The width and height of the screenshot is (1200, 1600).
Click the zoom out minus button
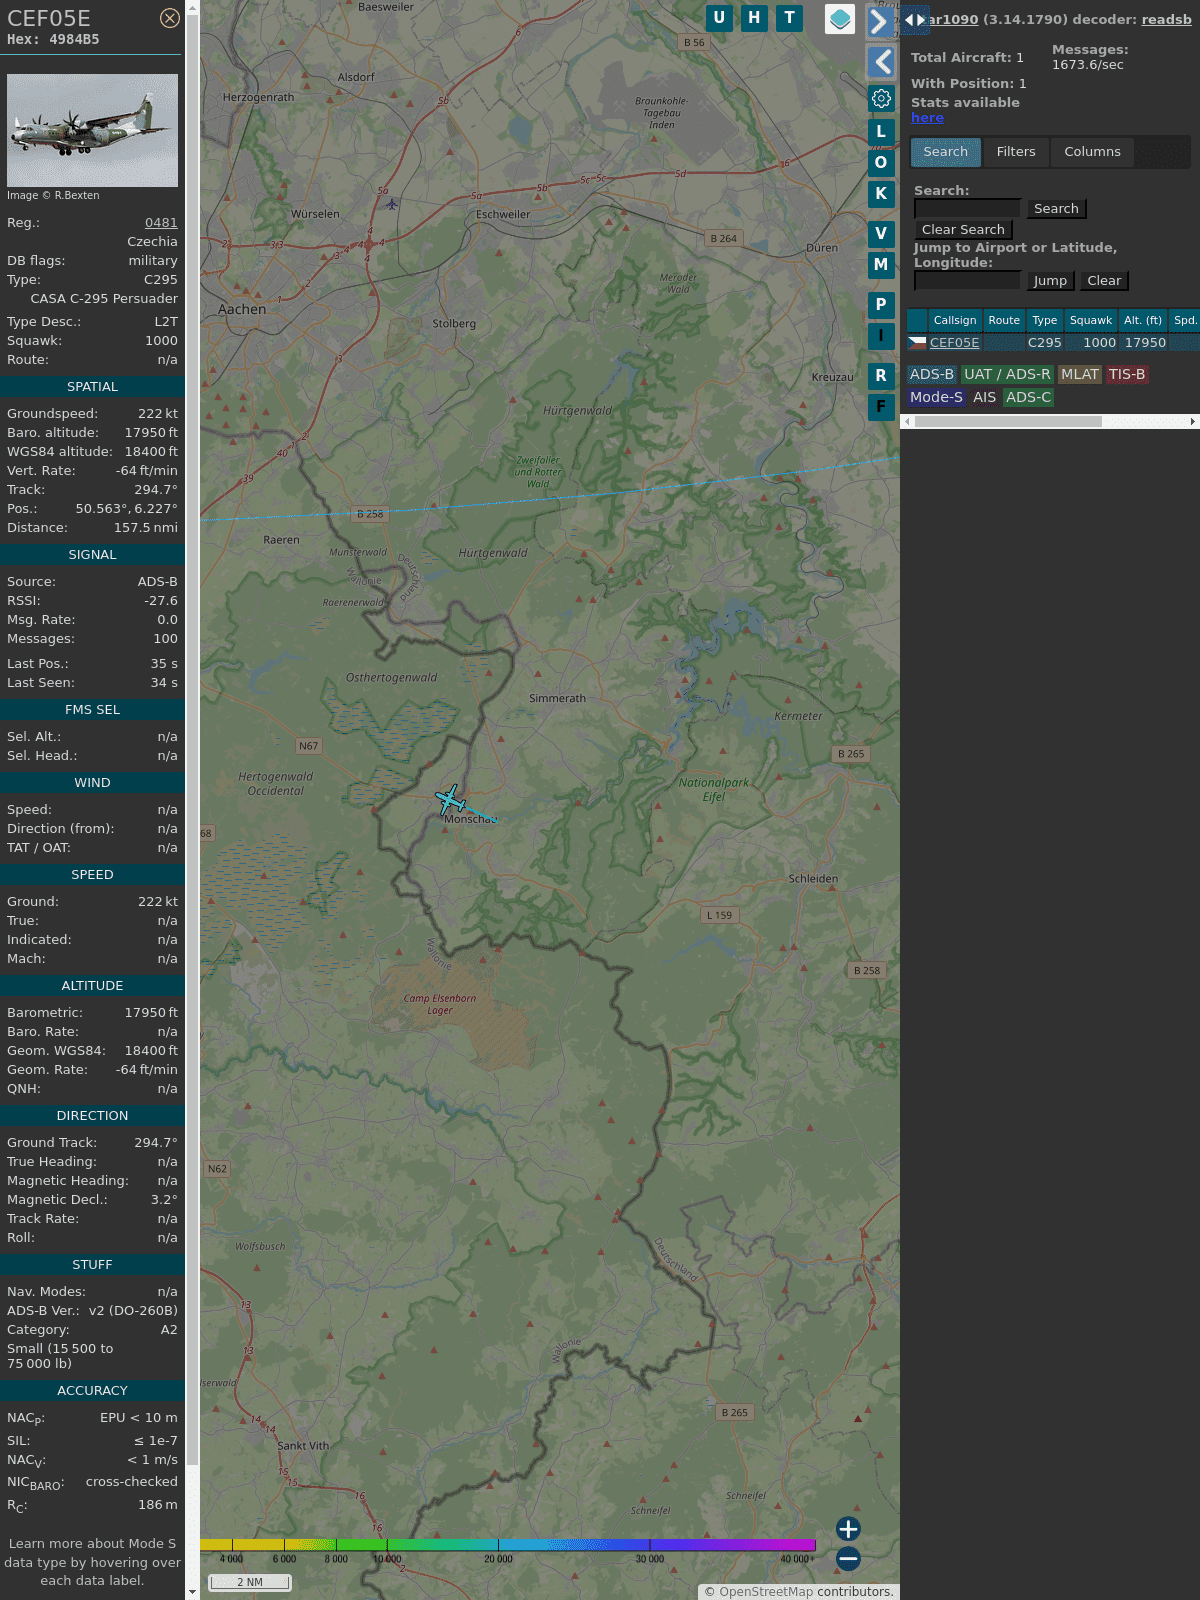pos(848,1558)
